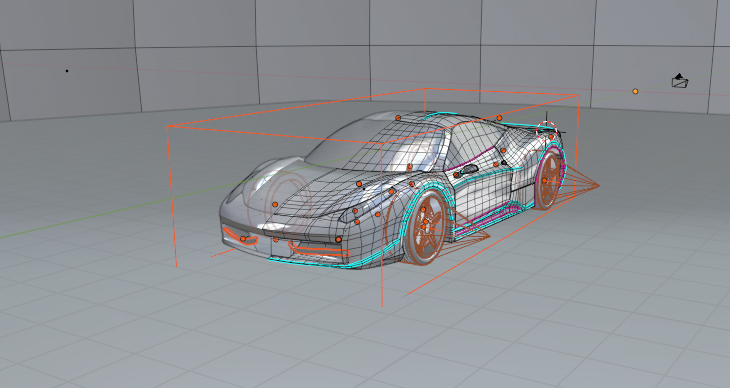The image size is (730, 388).
Task: Select the orange-outlined left front air intake
Action: 240,236
